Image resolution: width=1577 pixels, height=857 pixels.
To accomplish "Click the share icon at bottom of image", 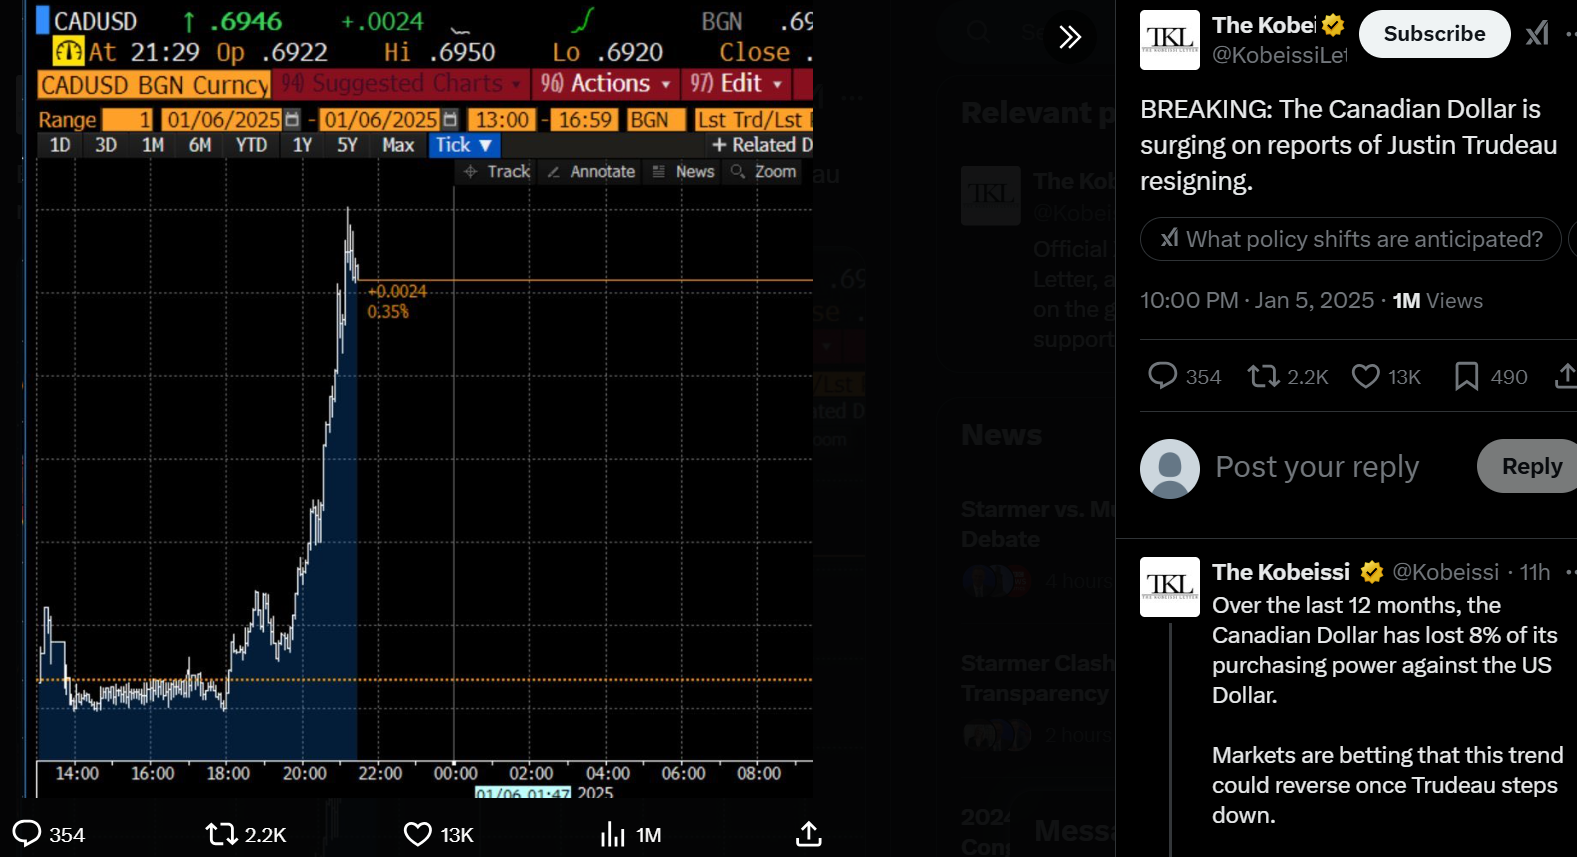I will point(808,834).
